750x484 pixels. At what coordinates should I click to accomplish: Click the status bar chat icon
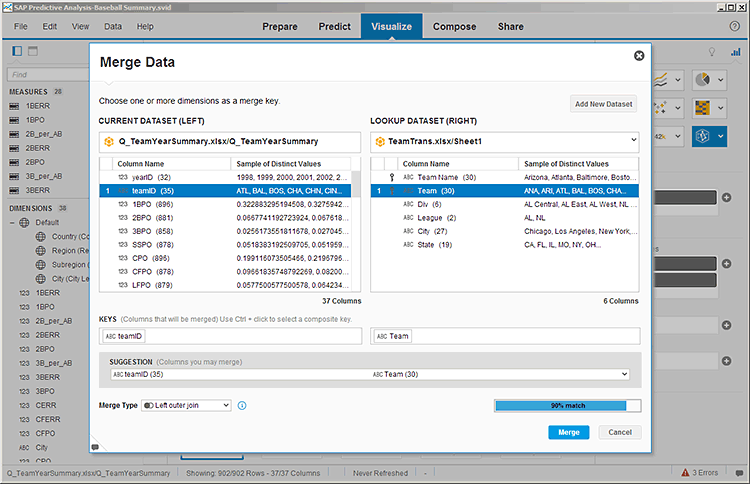click(x=739, y=473)
